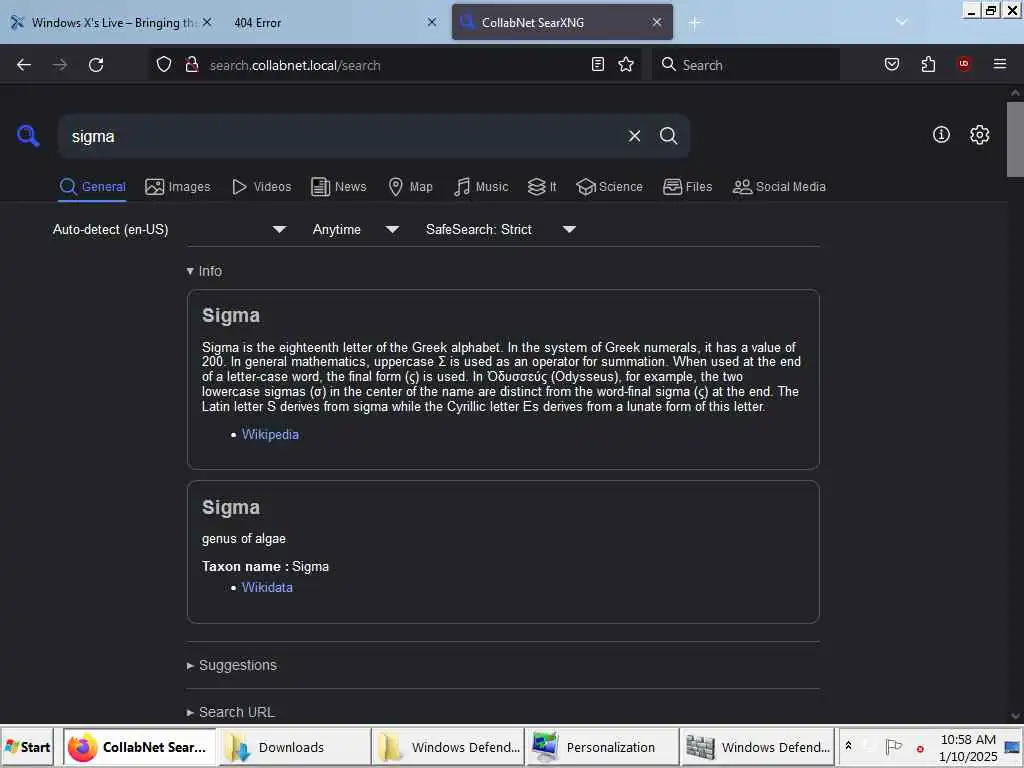
Task: Open the Anytime time range dropdown
Action: click(x=355, y=229)
